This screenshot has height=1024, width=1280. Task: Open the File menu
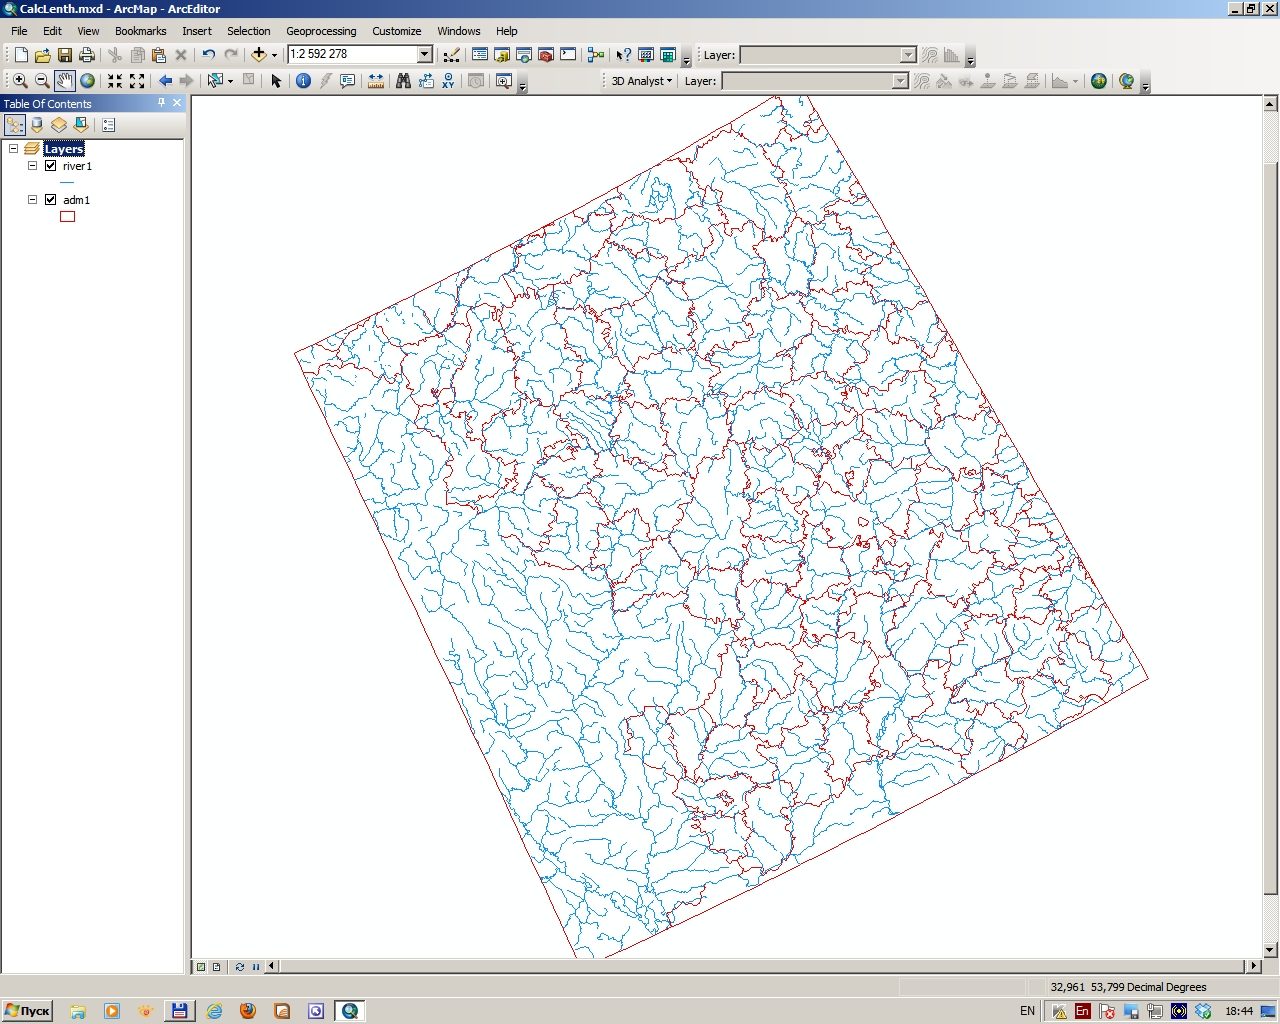[x=19, y=31]
